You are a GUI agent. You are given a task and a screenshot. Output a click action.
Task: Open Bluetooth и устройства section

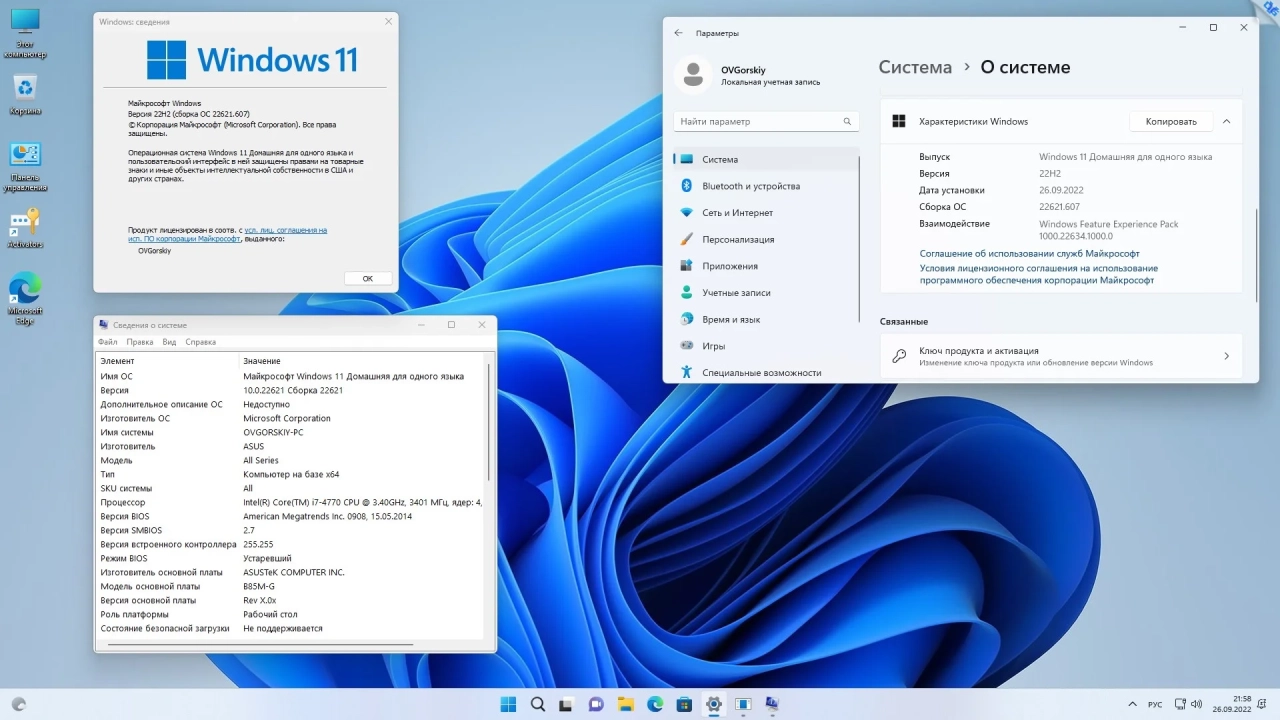(766, 186)
